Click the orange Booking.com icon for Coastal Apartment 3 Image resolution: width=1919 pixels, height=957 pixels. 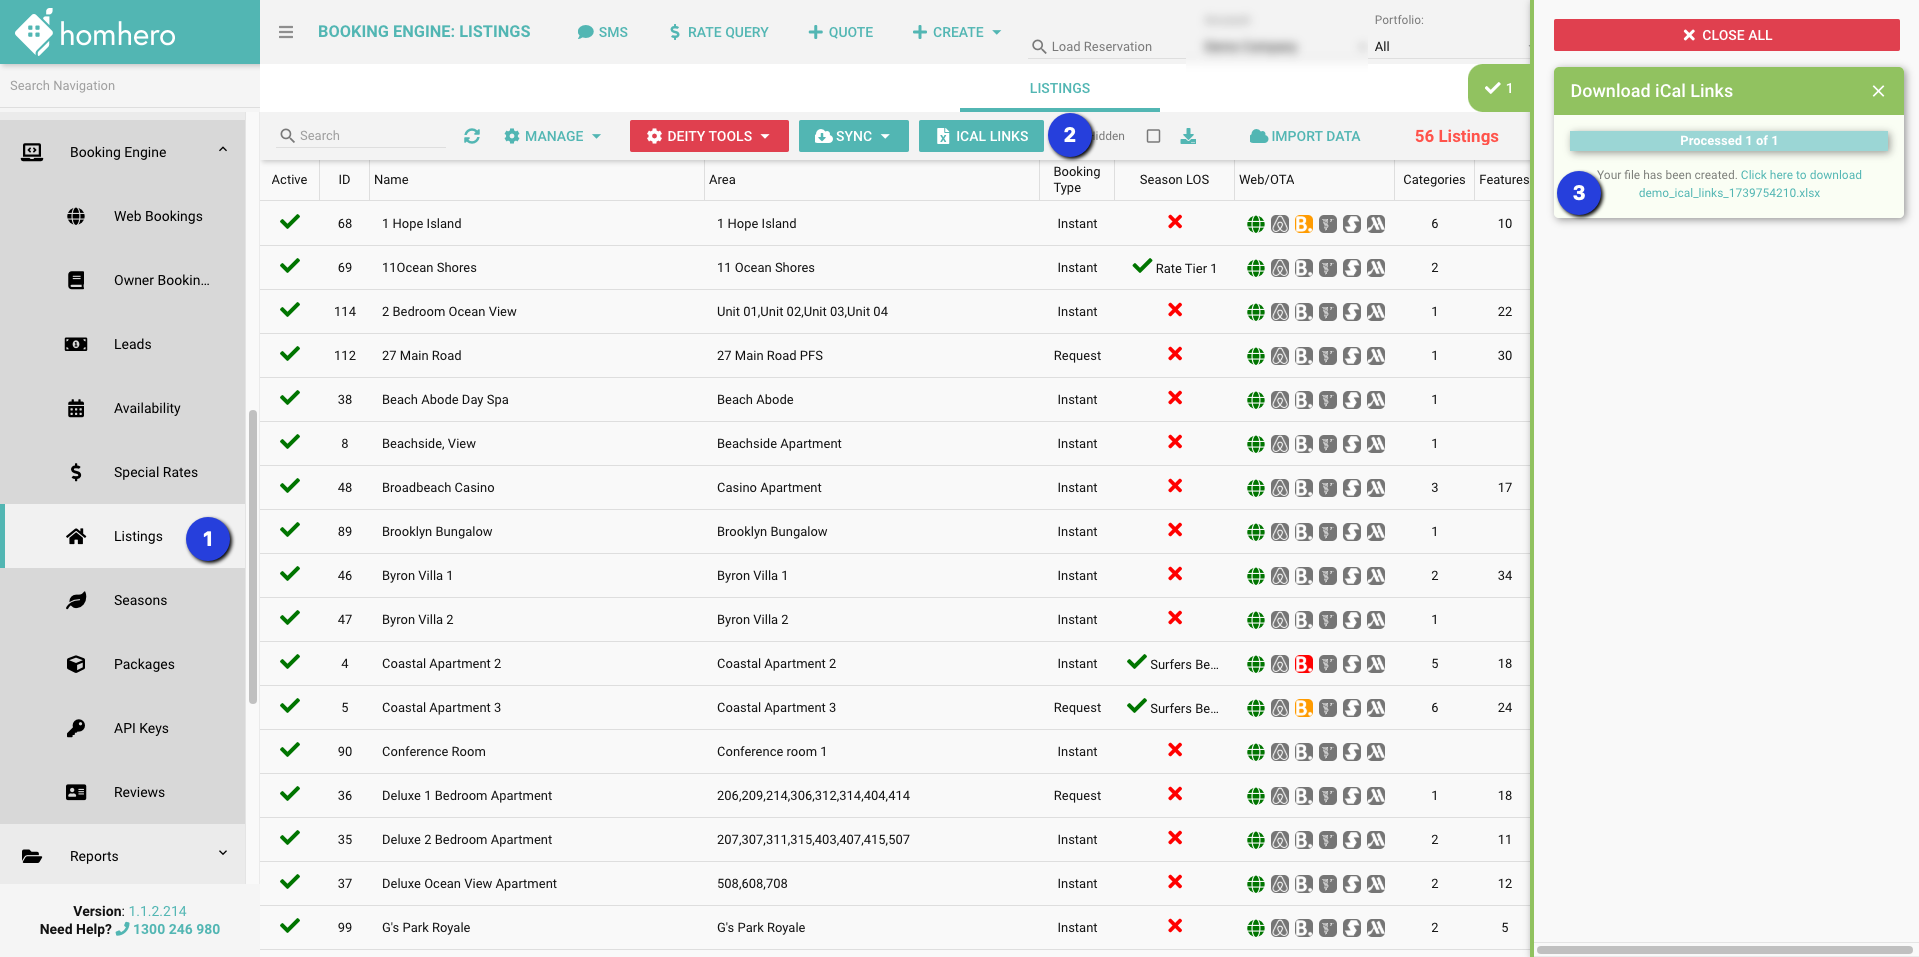[1304, 708]
